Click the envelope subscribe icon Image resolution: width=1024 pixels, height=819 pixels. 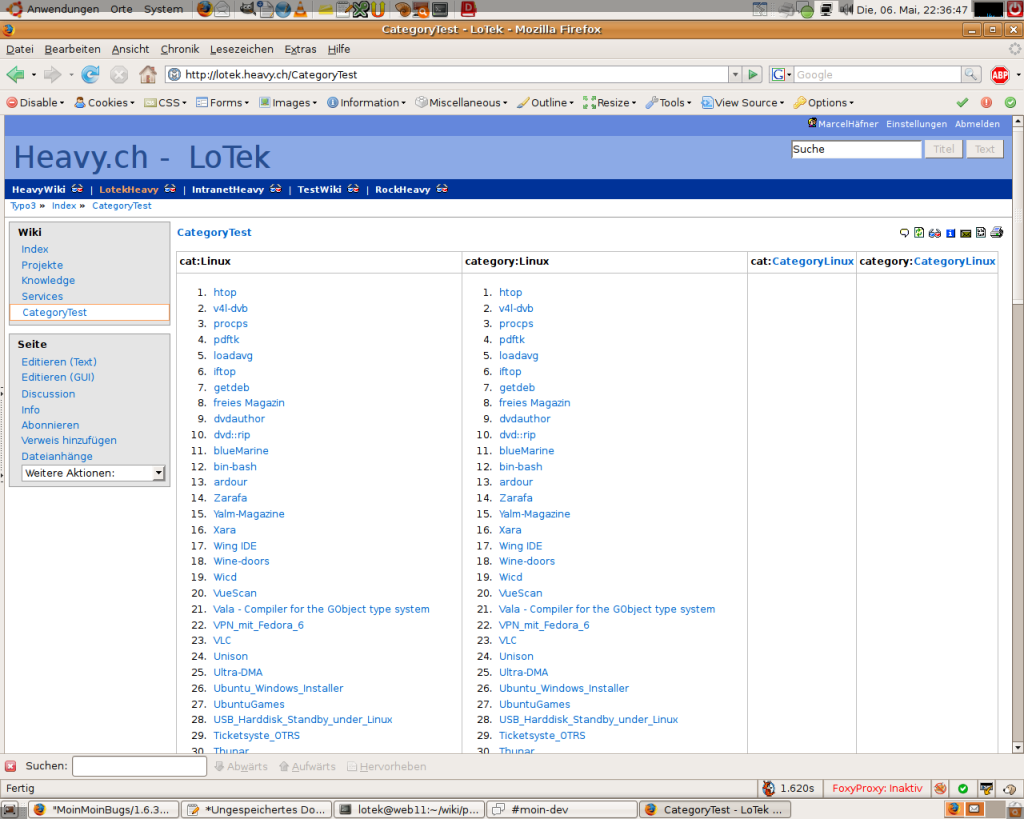point(965,233)
